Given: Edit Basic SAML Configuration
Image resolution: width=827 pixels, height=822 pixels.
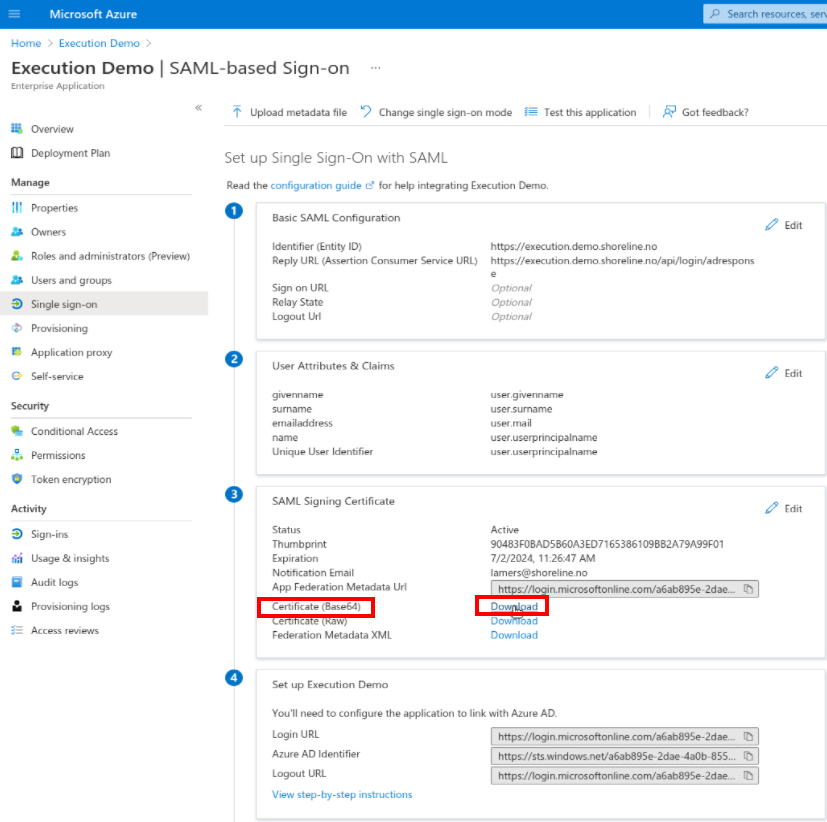Looking at the screenshot, I should tap(784, 225).
